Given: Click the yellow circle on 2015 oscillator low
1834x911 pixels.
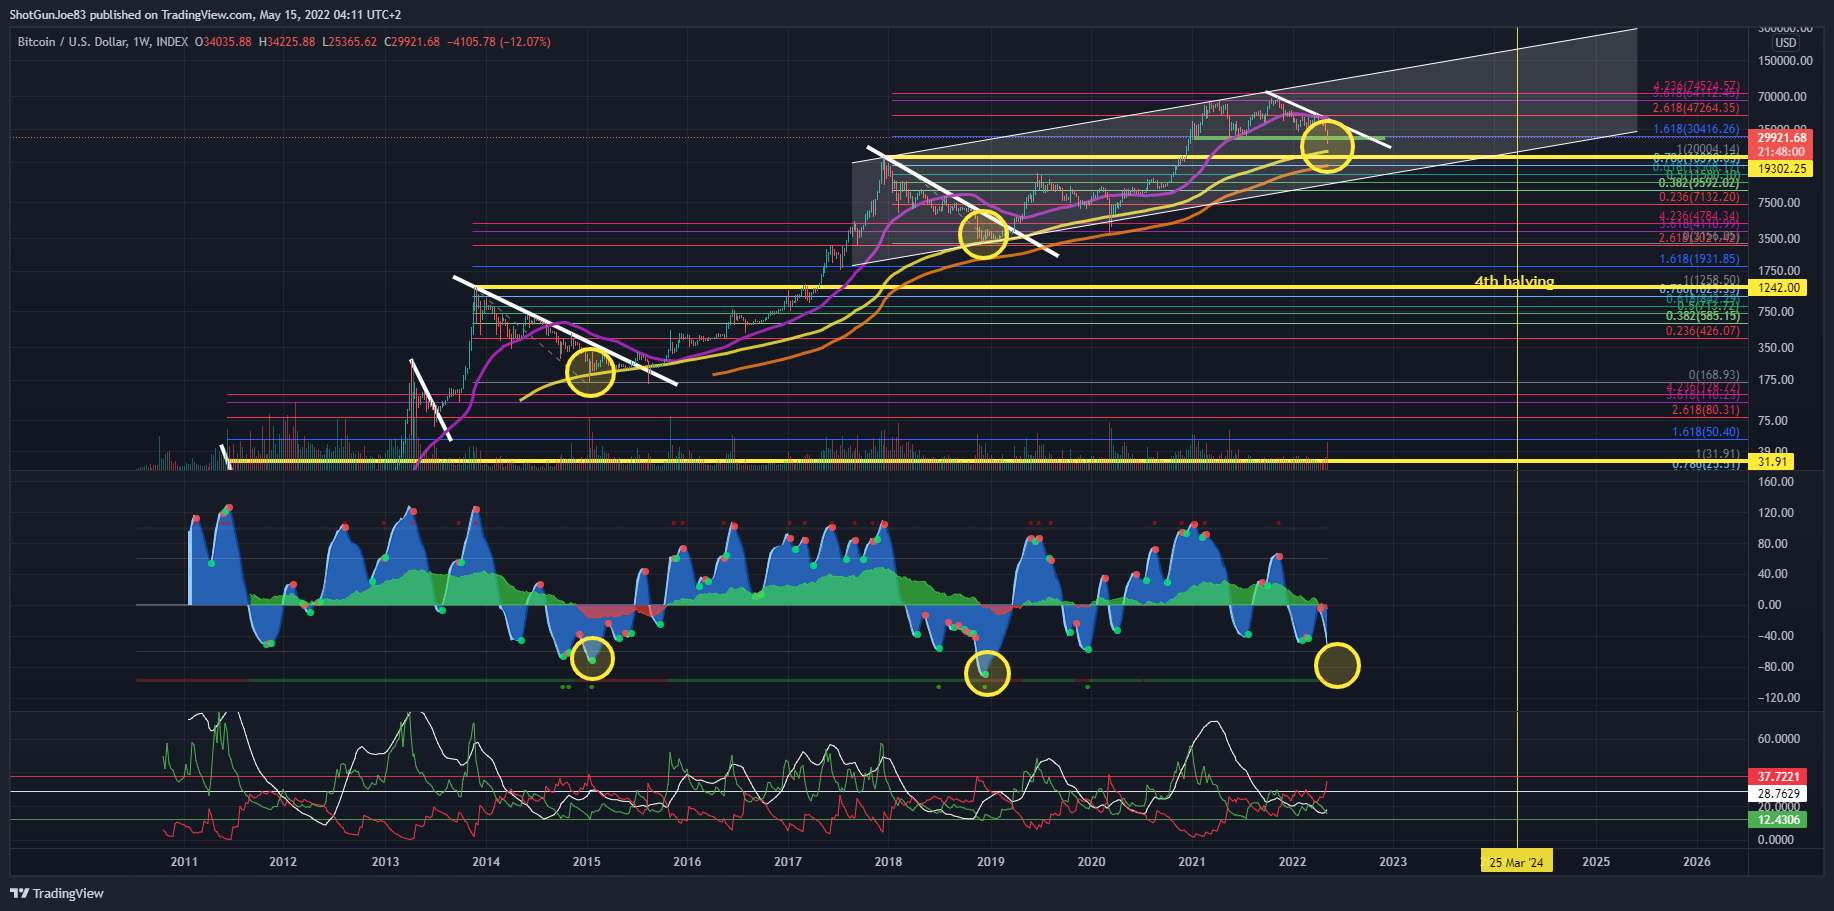Looking at the screenshot, I should [592, 658].
